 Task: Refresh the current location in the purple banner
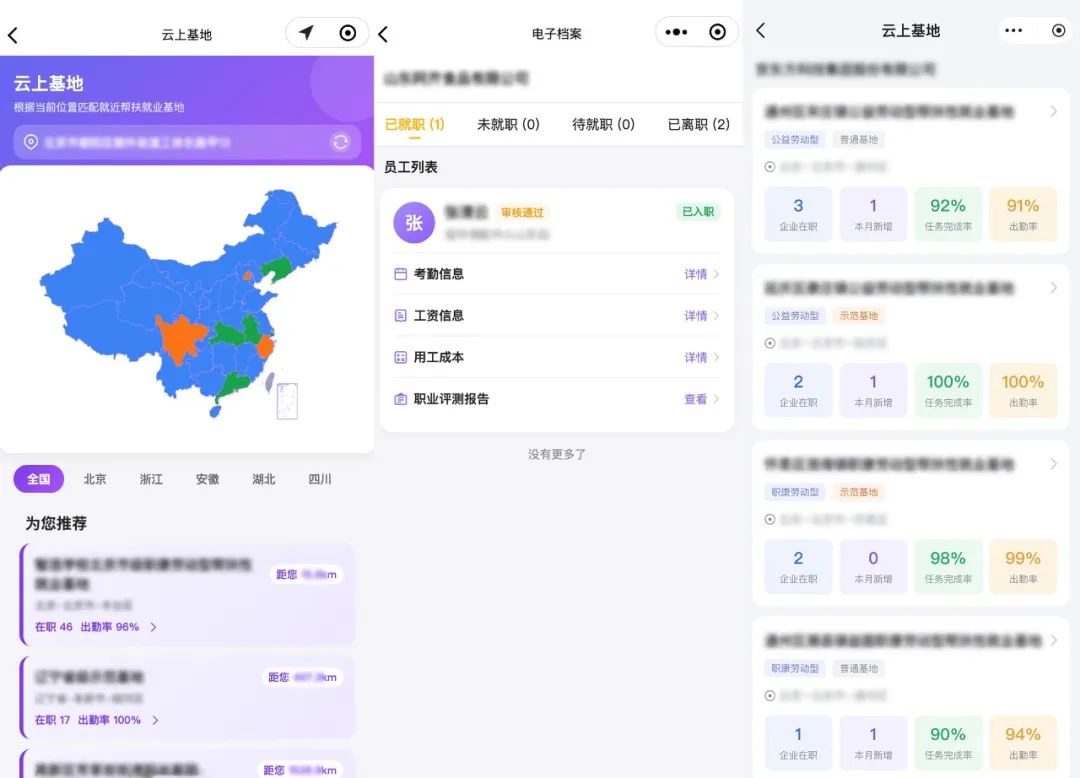click(x=340, y=142)
